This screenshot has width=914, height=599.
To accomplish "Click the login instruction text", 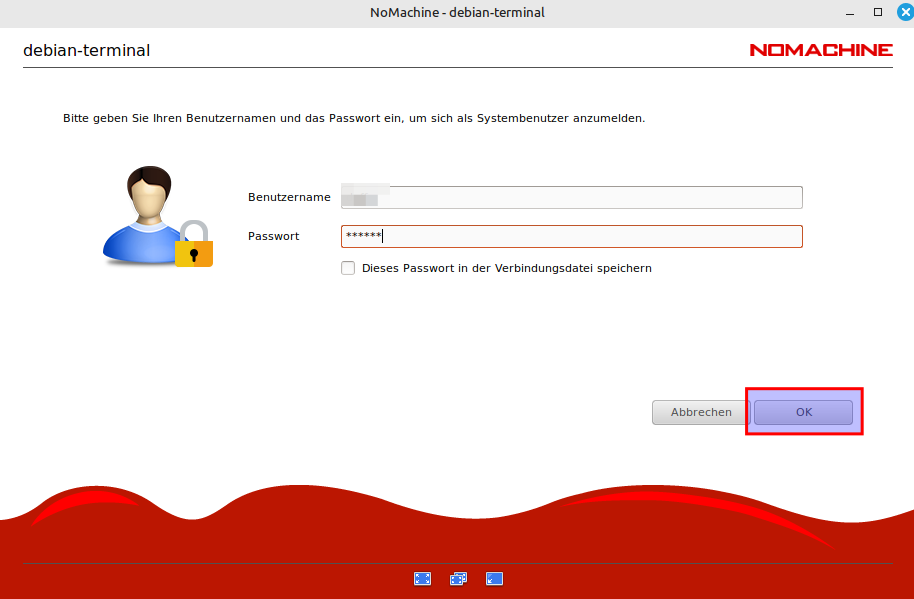I will click(354, 118).
